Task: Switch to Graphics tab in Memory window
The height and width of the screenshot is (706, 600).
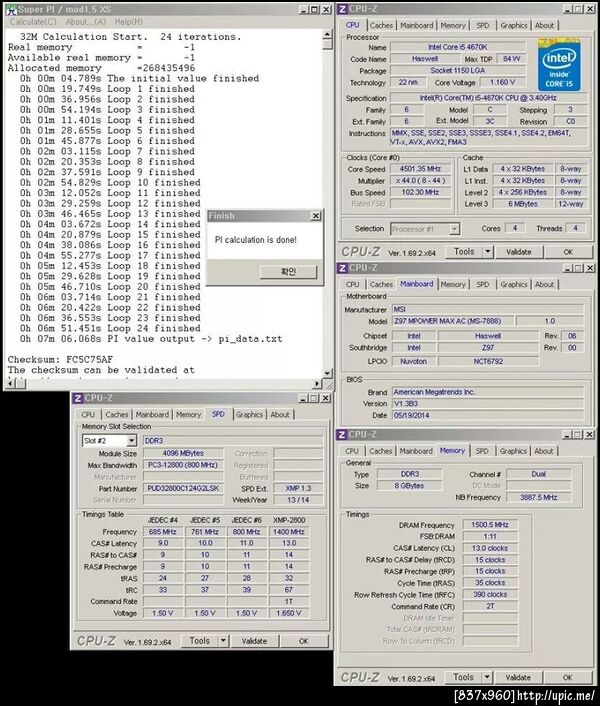Action: coord(513,451)
